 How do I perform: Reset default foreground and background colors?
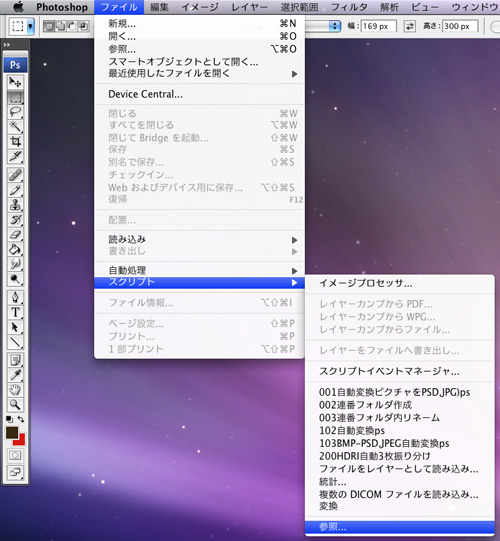click(x=9, y=419)
